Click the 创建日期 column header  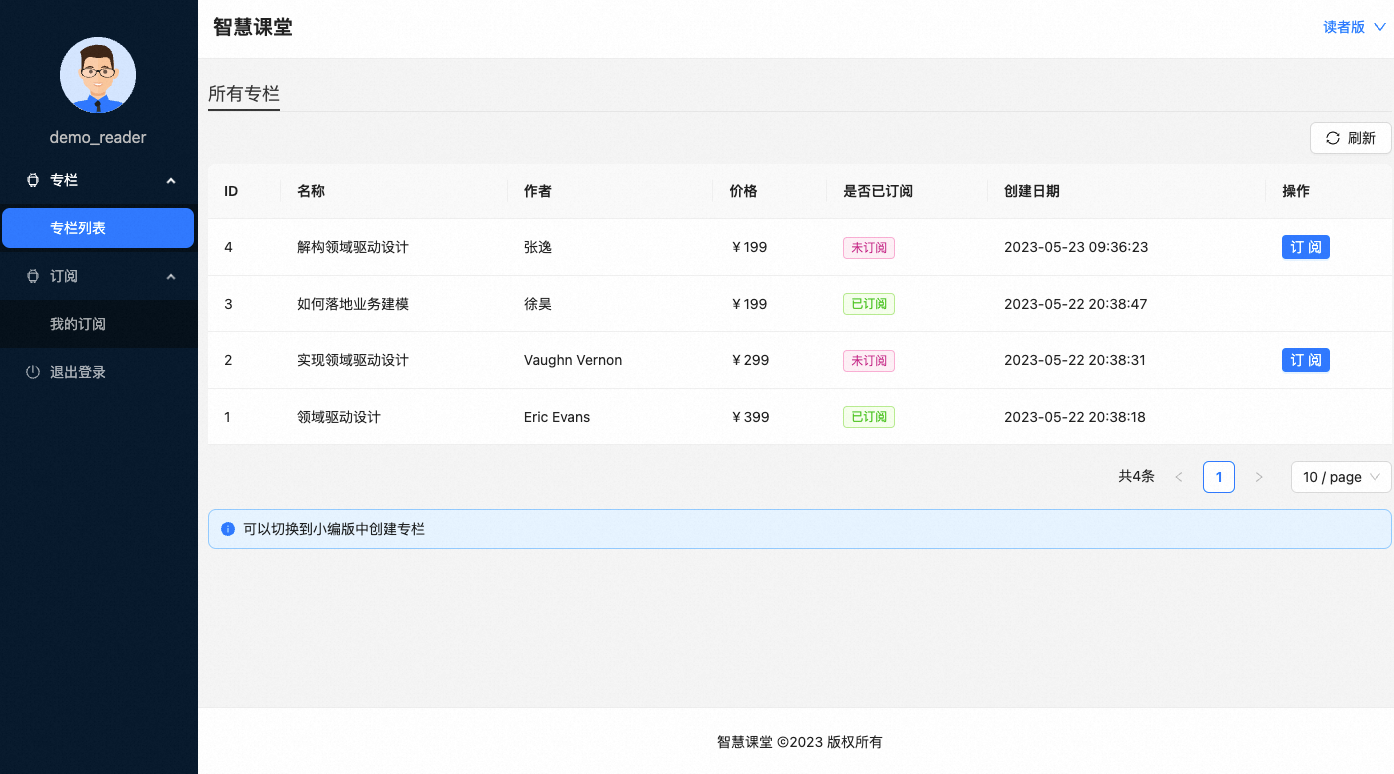coord(1032,191)
